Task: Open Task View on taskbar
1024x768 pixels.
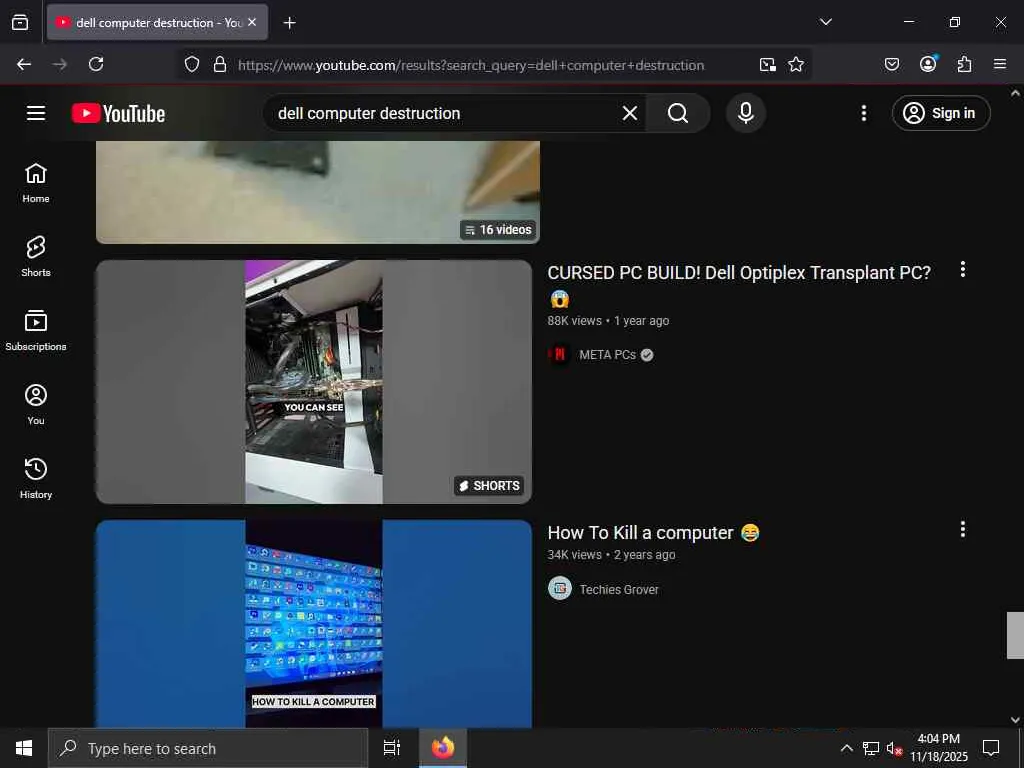Action: point(392,748)
